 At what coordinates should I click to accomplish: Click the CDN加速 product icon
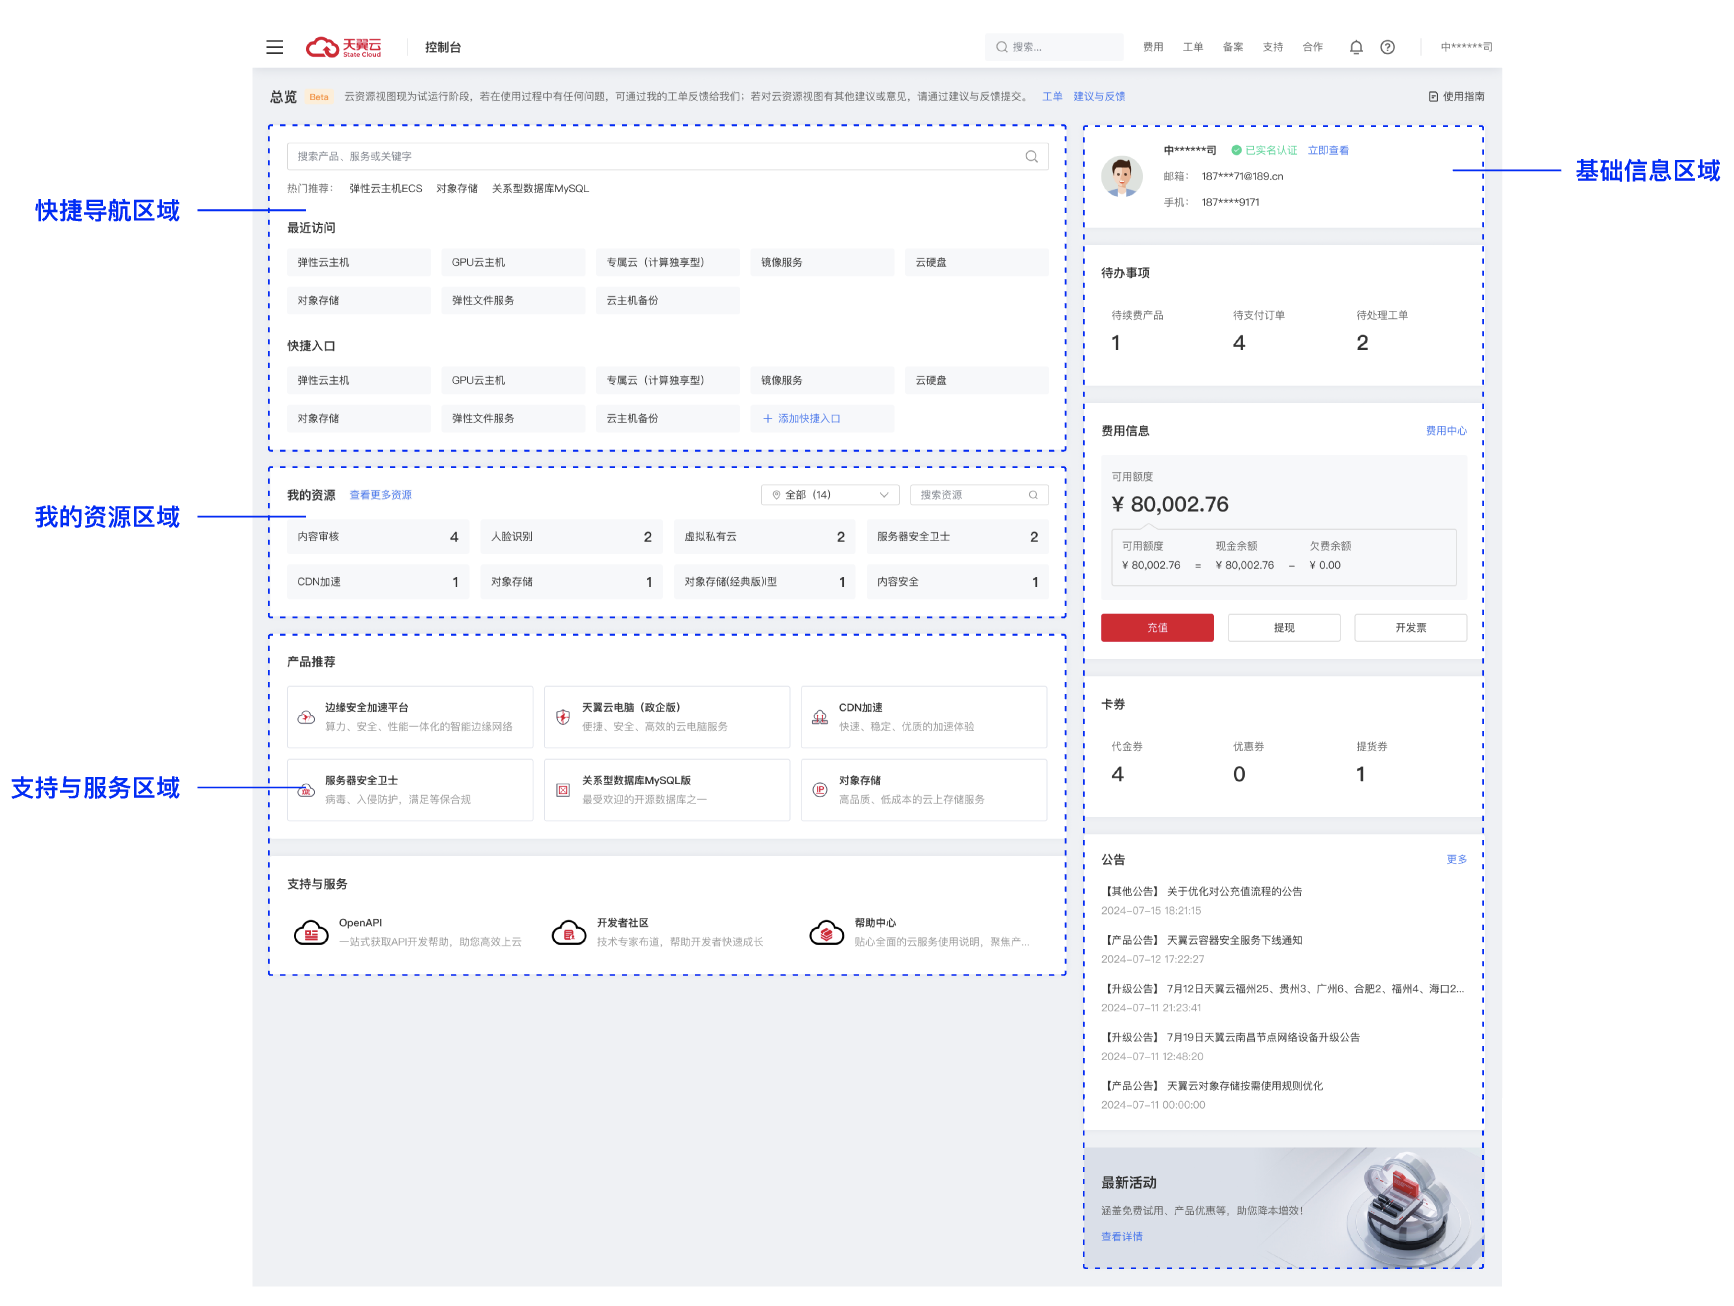pyautogui.click(x=820, y=717)
